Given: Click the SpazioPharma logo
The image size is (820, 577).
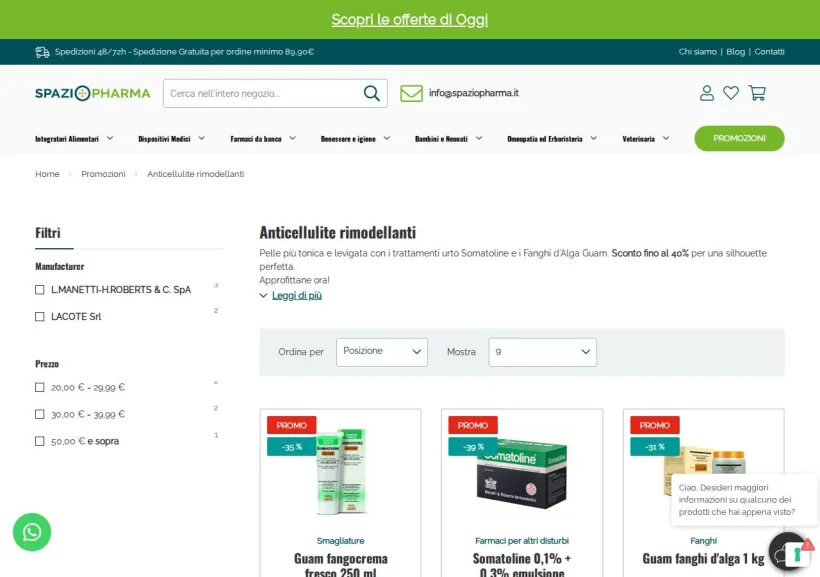Looking at the screenshot, I should [93, 93].
